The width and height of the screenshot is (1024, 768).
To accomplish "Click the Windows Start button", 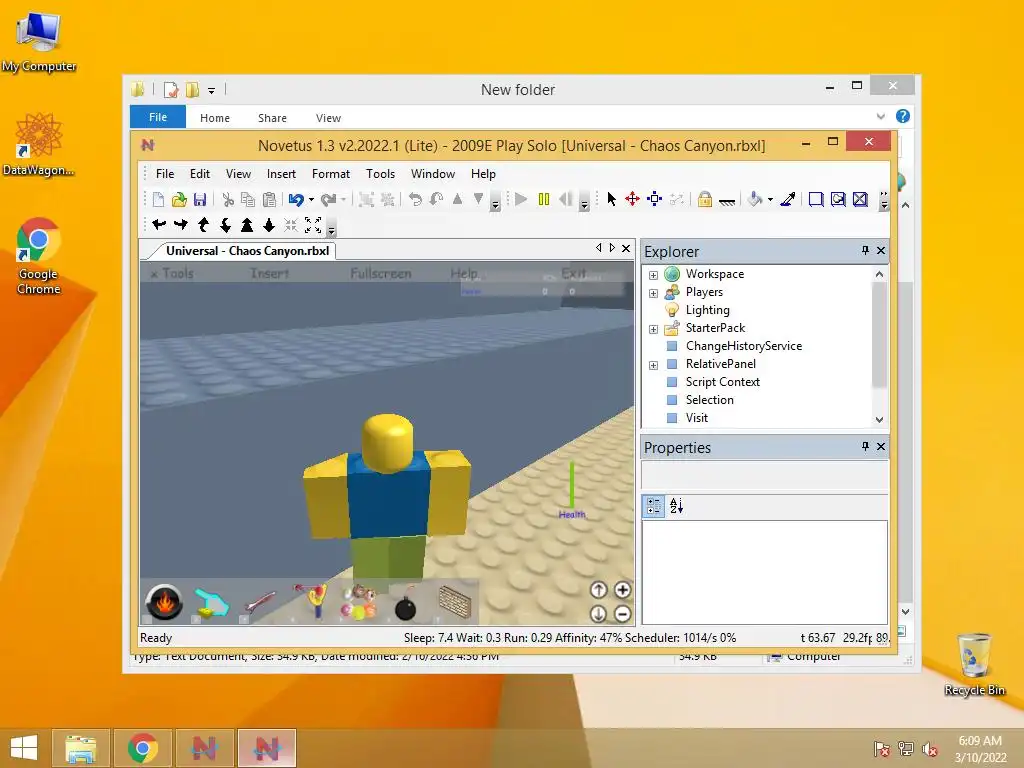I will point(24,748).
